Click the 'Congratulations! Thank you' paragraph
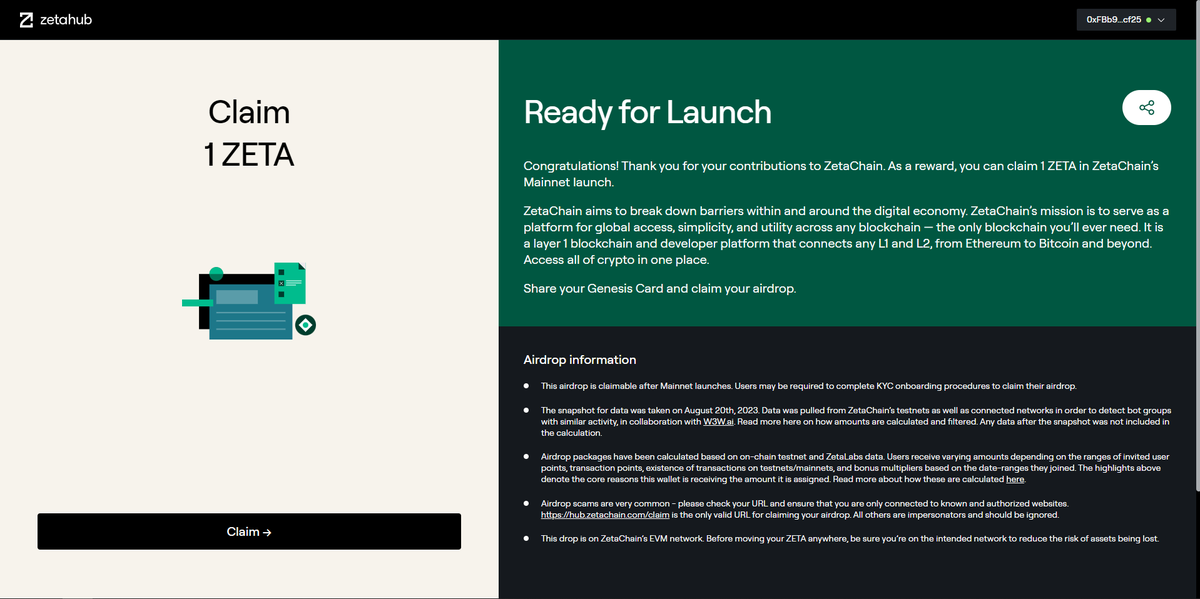Viewport: 1200px width, 599px height. pos(841,174)
